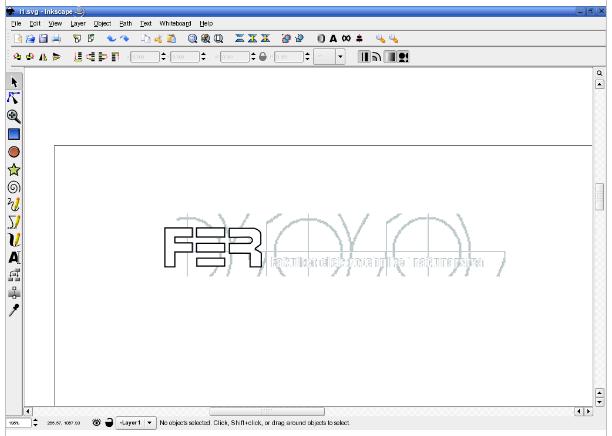Select the freehand Pencil tool

[x=14, y=205]
